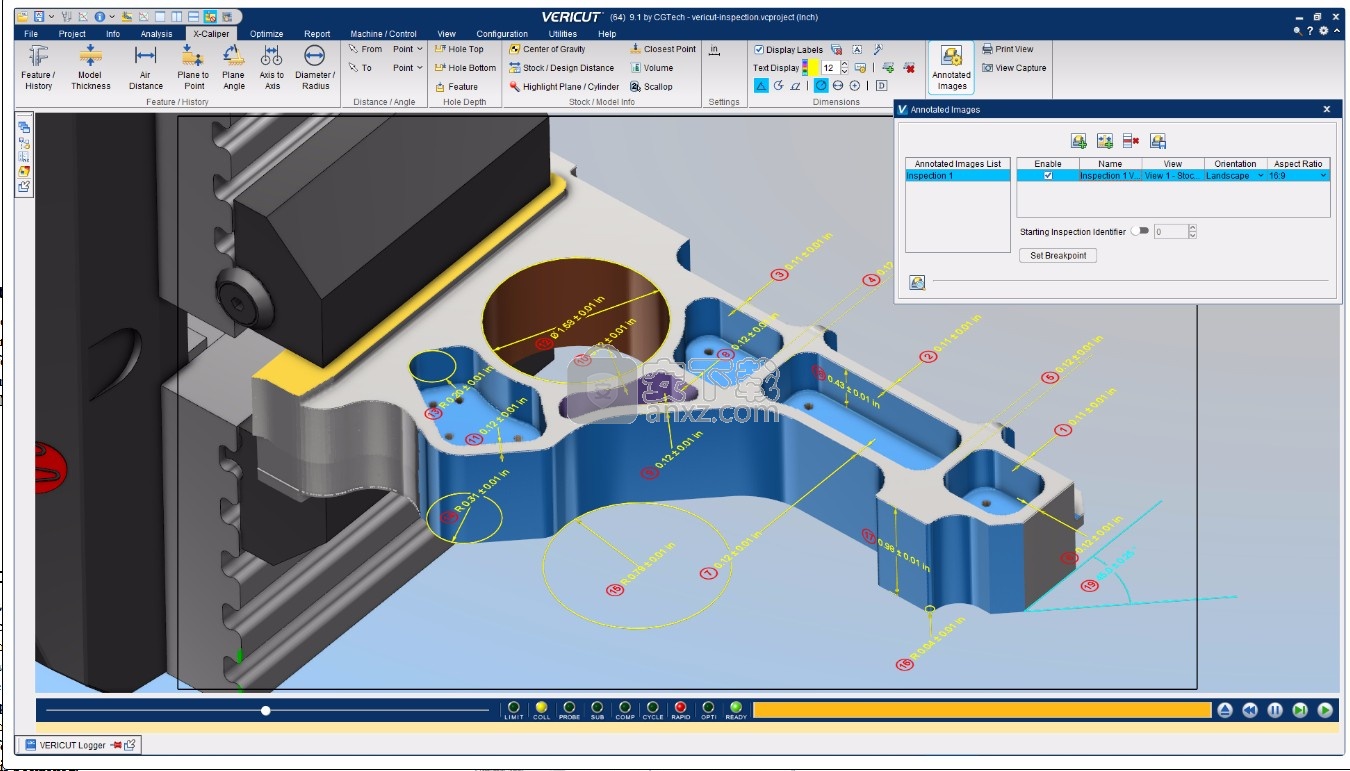
Task: Click Print View
Action: [1008, 49]
